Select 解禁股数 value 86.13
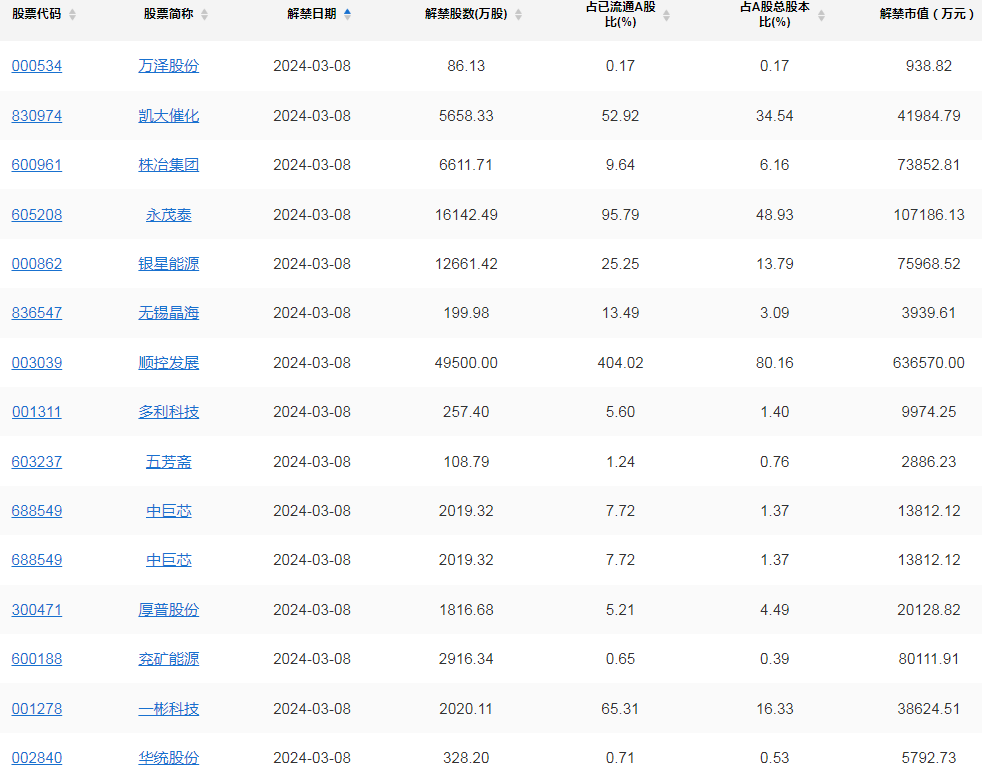 coord(466,66)
